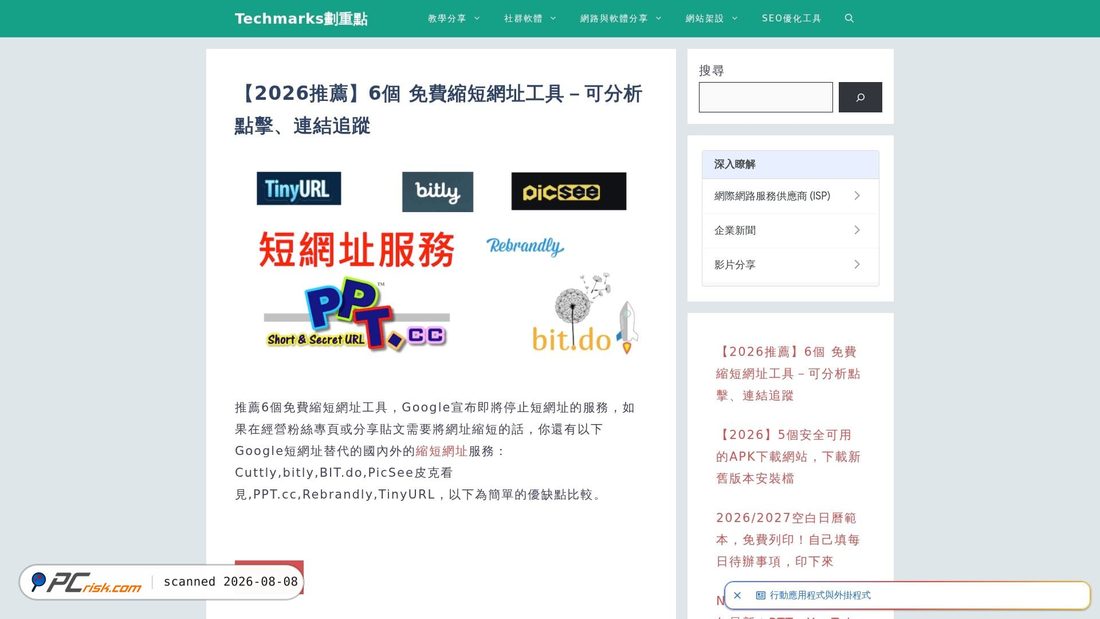This screenshot has height=619, width=1100.
Task: Click the 深入瞭解 panel header
Action: (790, 164)
